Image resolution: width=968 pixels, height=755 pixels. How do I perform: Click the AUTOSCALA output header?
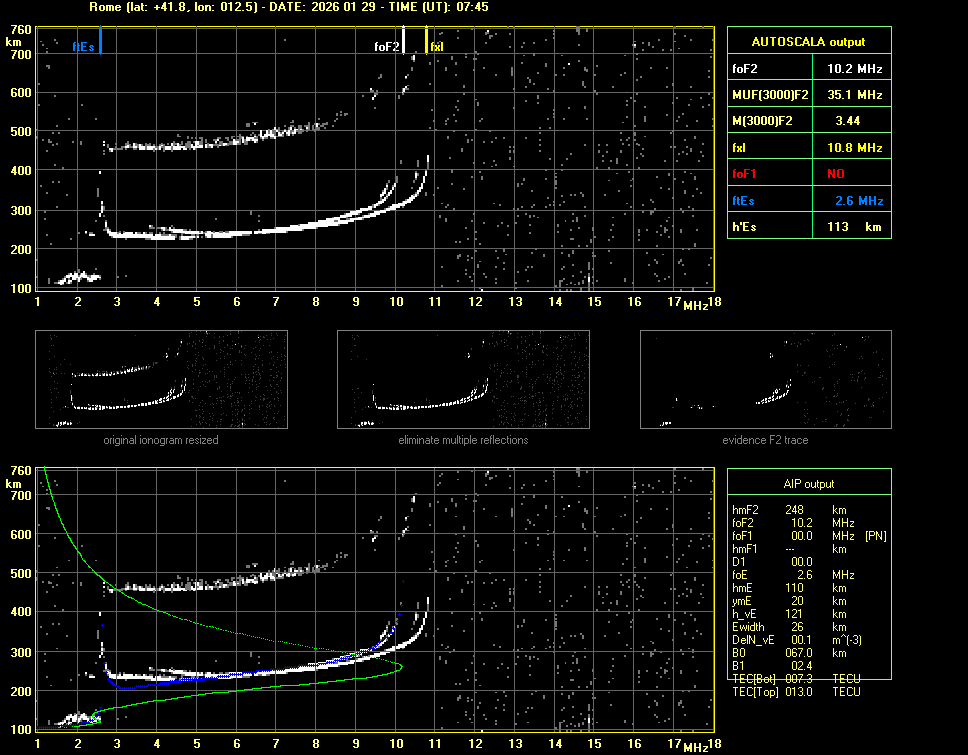point(808,42)
